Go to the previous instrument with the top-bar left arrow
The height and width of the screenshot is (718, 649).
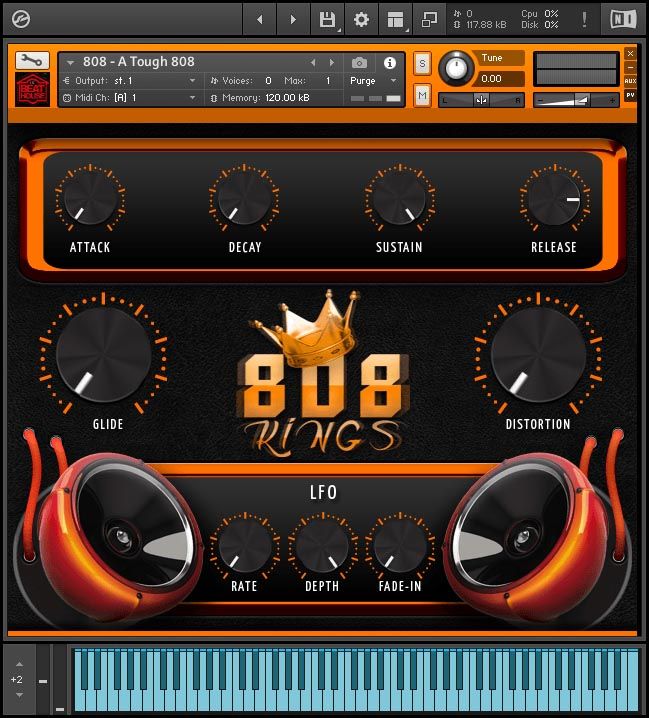[x=260, y=19]
